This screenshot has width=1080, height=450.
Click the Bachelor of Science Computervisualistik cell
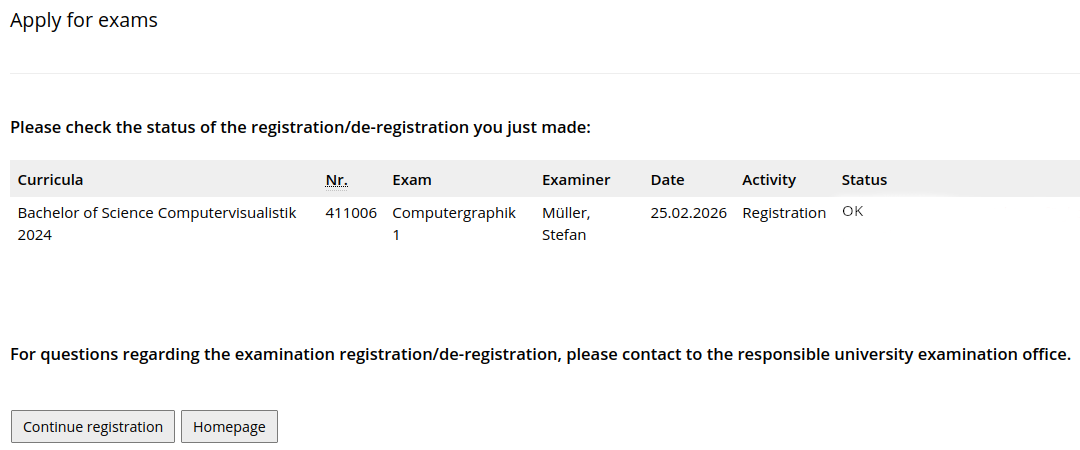(x=157, y=224)
